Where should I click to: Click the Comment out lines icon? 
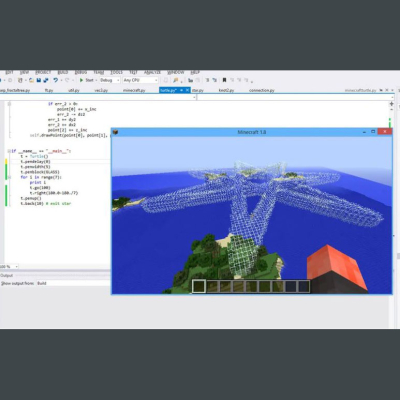tap(207, 80)
